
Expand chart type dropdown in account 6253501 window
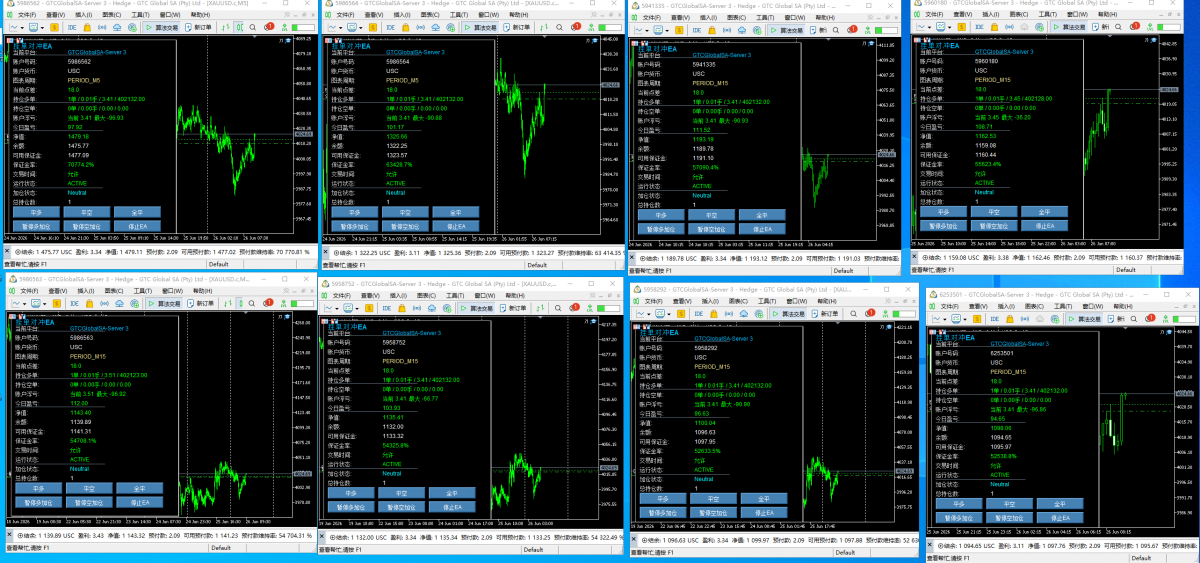point(944,320)
